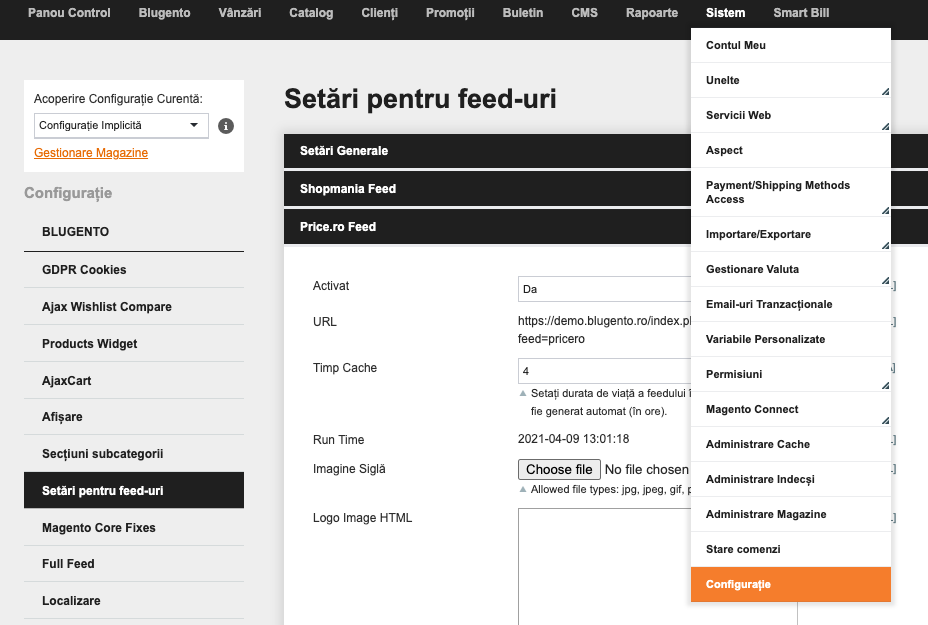
Task: Expand the Magento Connect submenu
Action: 791,409
